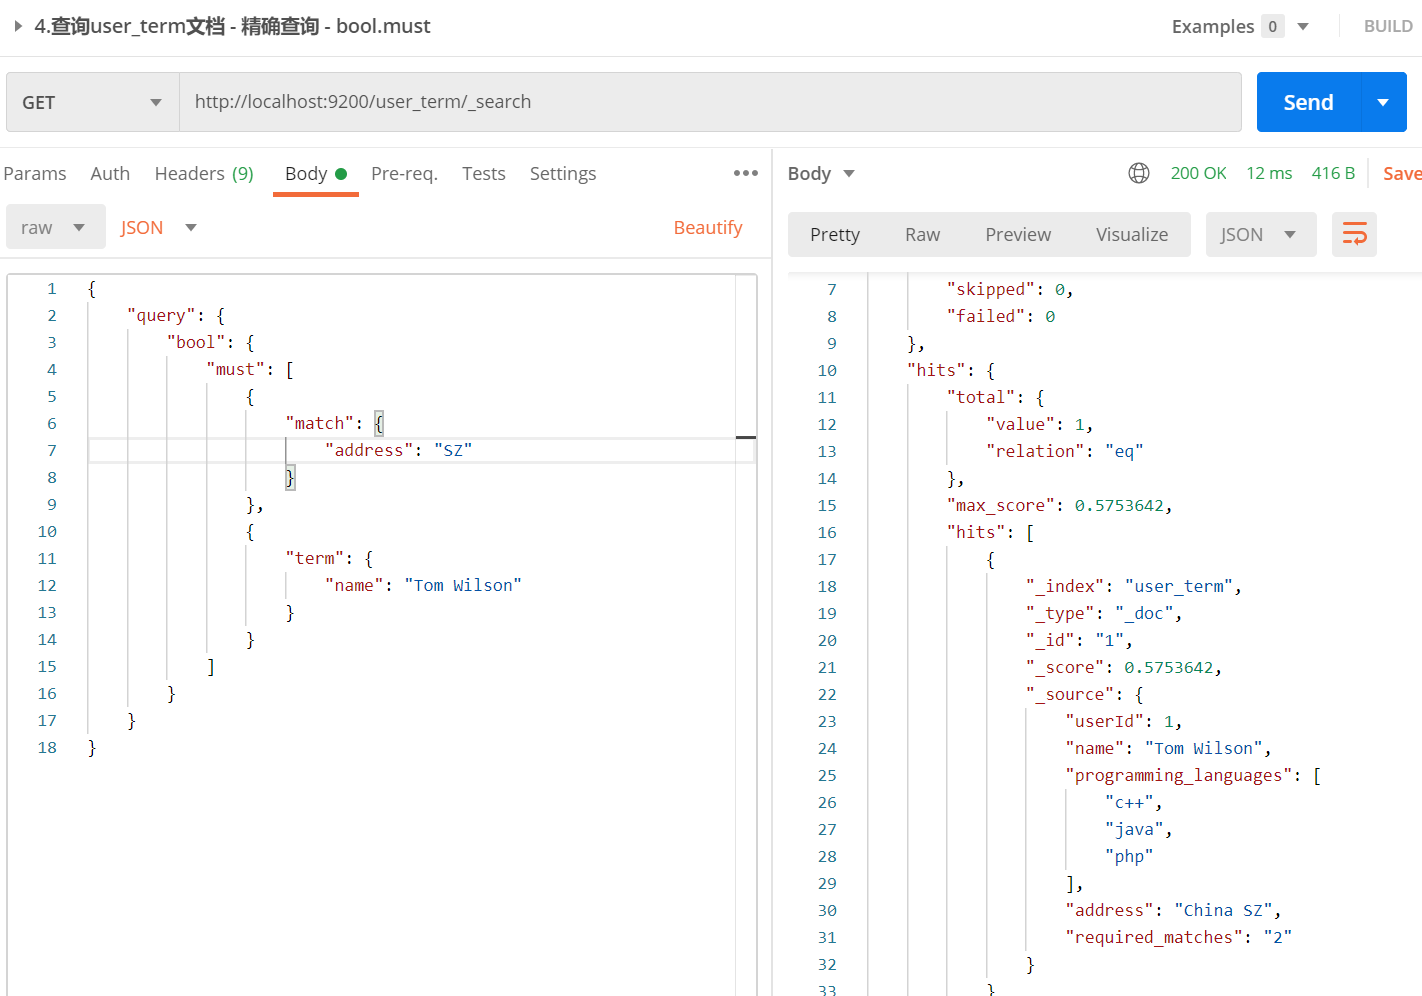Open the Headers (9) tab
The height and width of the screenshot is (996, 1422).
[204, 173]
